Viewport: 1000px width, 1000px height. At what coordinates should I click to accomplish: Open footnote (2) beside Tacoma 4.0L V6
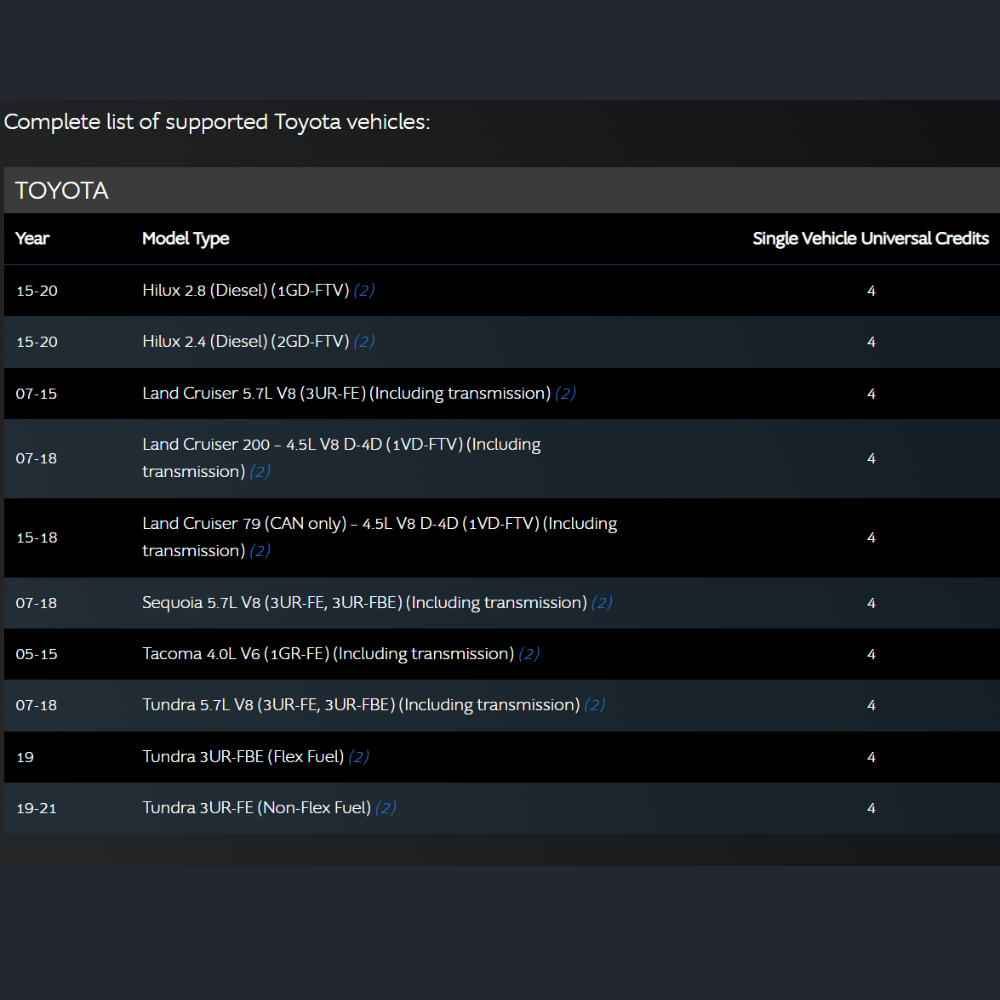(529, 653)
